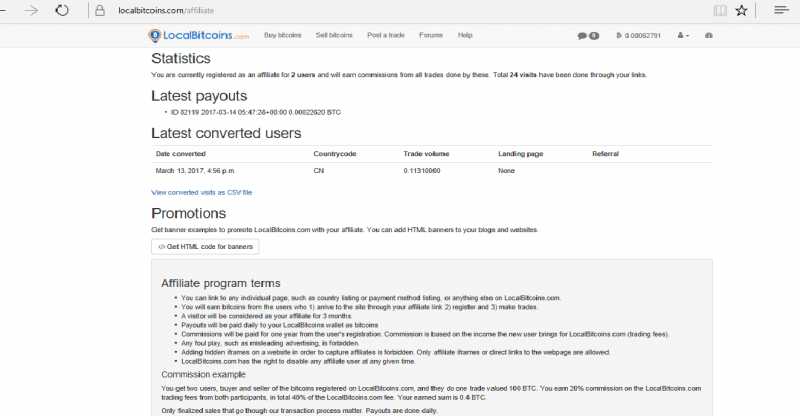The width and height of the screenshot is (800, 416).
Task: Click the Latest payouts heading
Action: (x=199, y=96)
